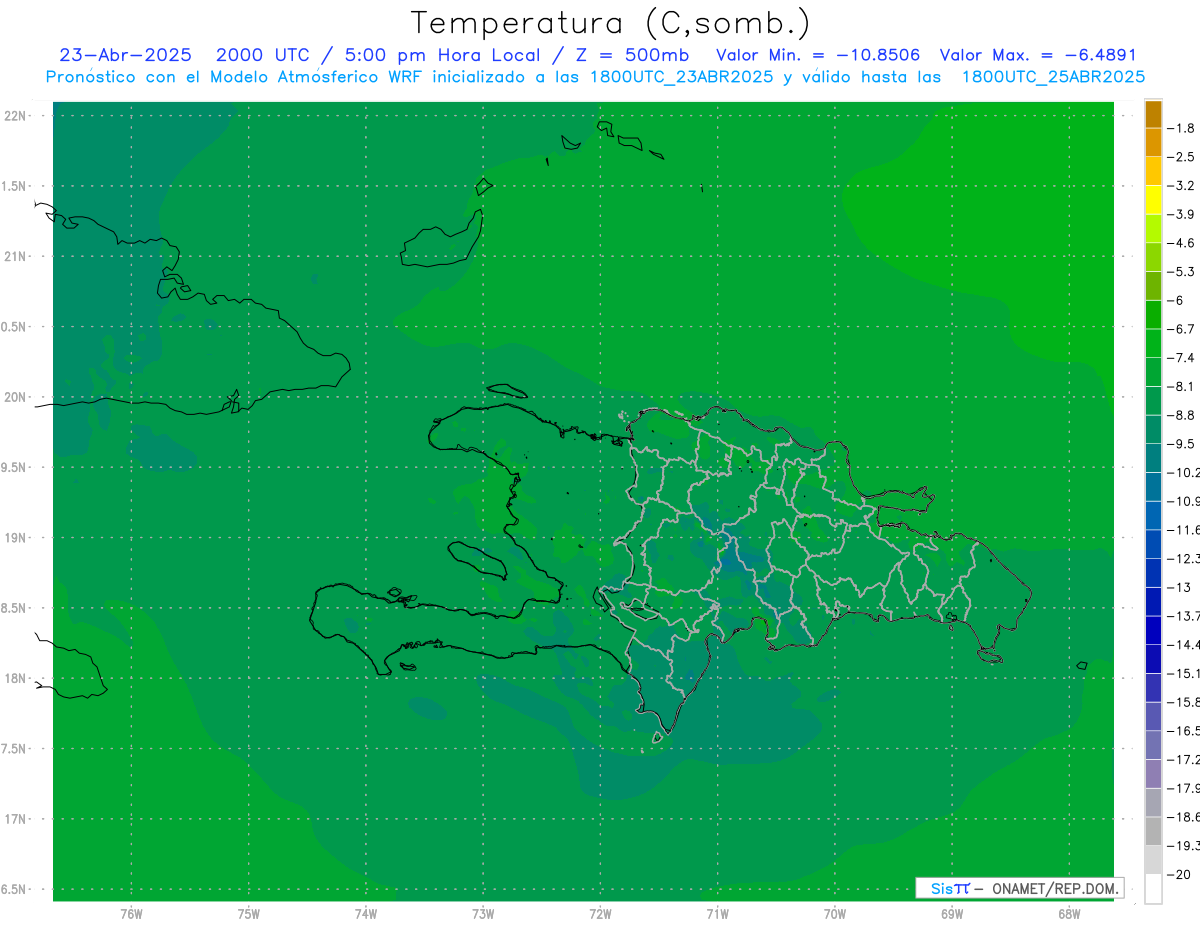Click the '-13' colorbar value label
The width and height of the screenshot is (1200, 927).
tap(1180, 587)
